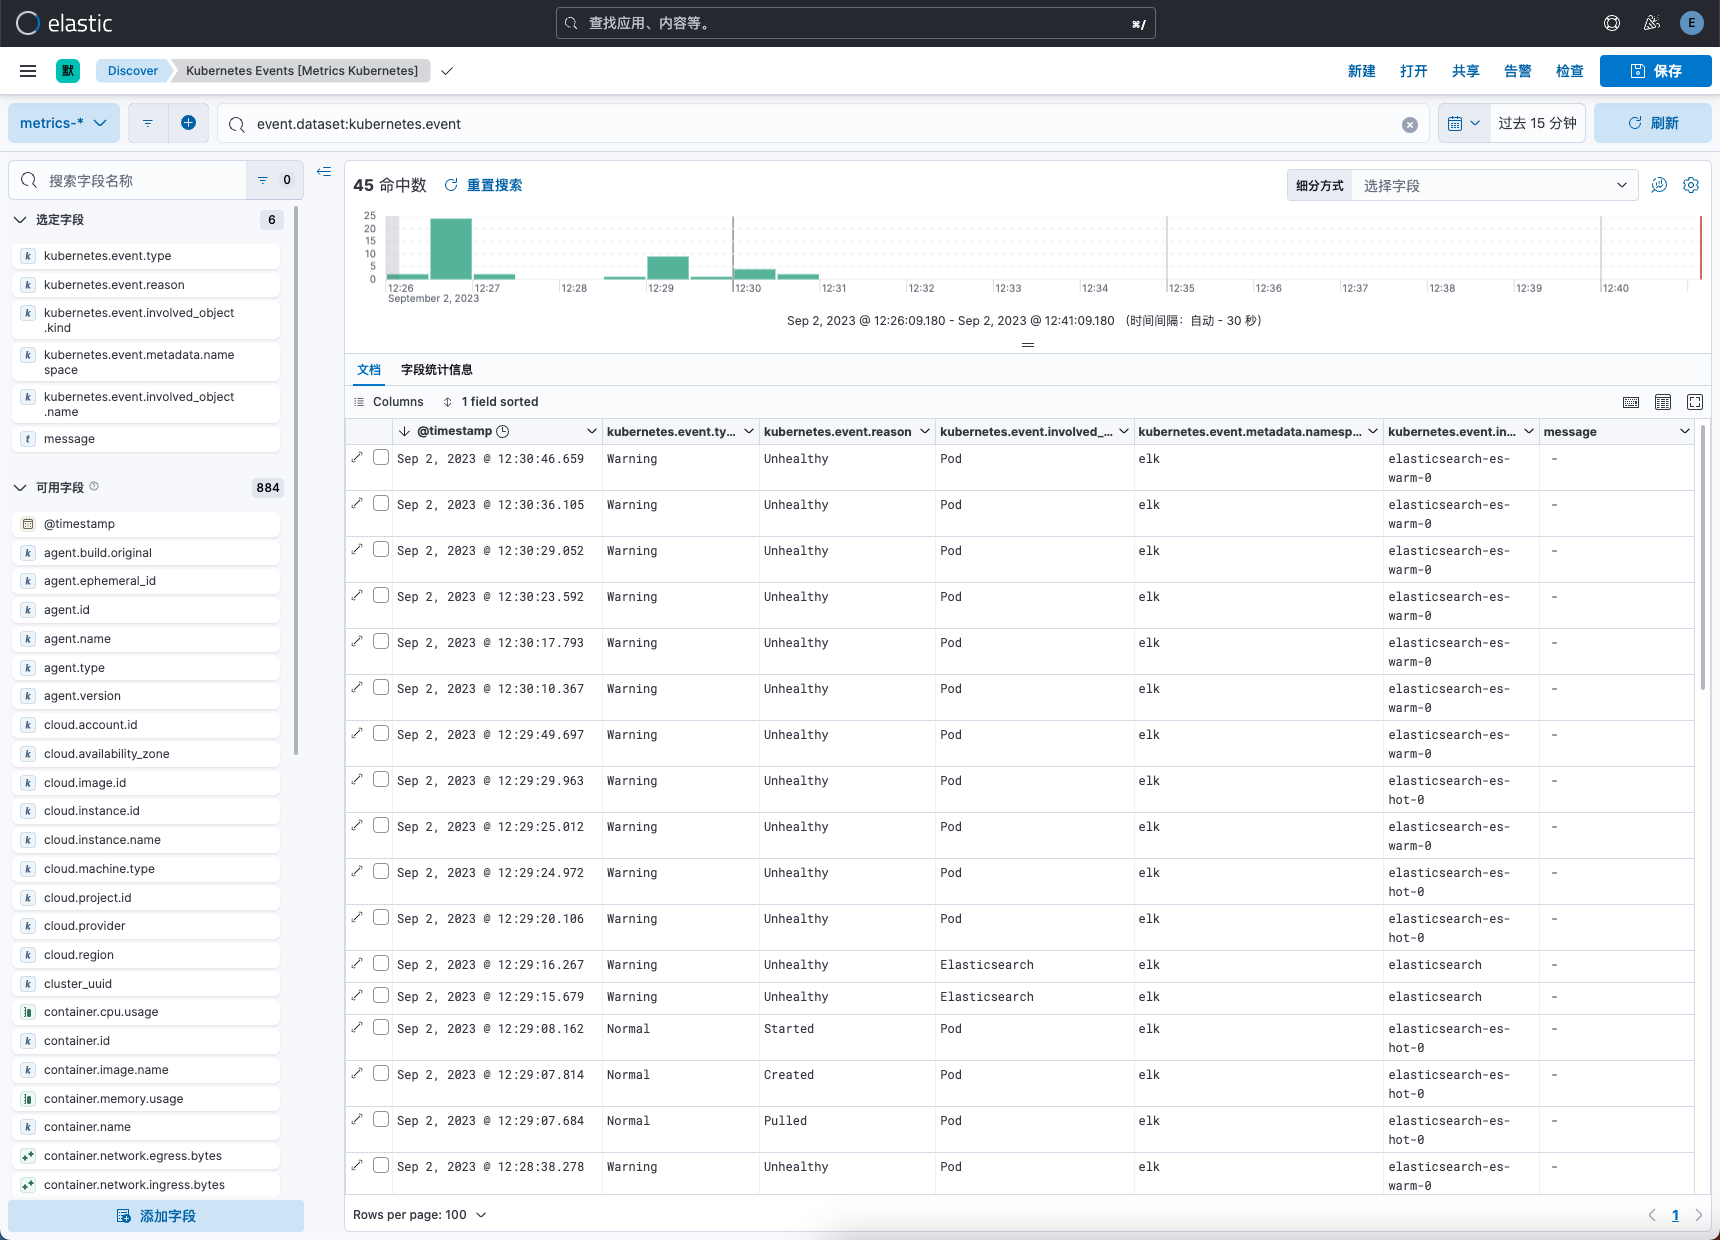Select the checkbox for row 12:30:17.793
Image resolution: width=1720 pixels, height=1240 pixels.
click(x=381, y=641)
